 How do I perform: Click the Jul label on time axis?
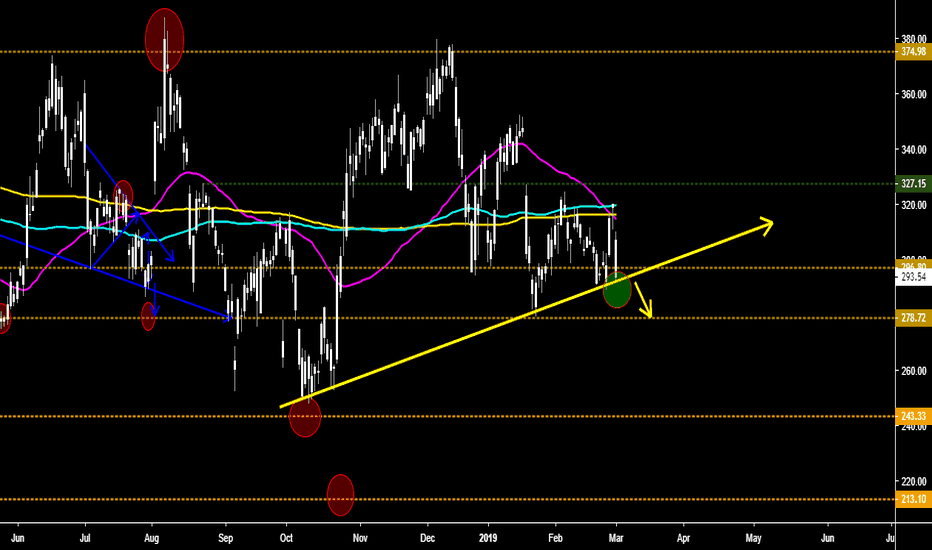click(85, 538)
